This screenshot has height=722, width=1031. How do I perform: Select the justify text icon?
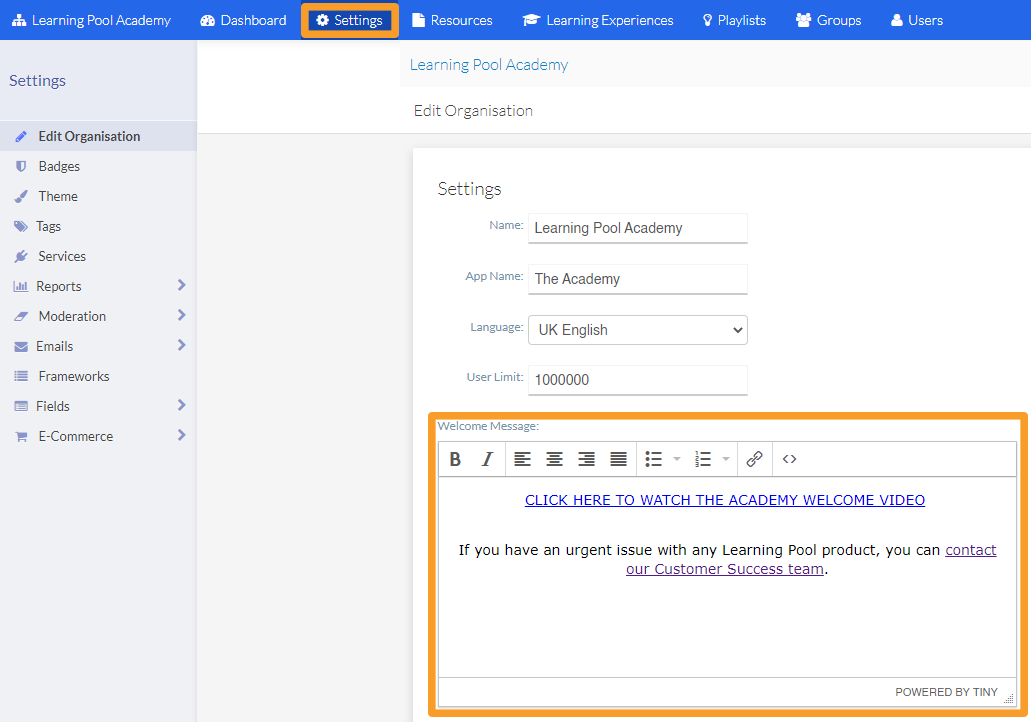point(618,459)
